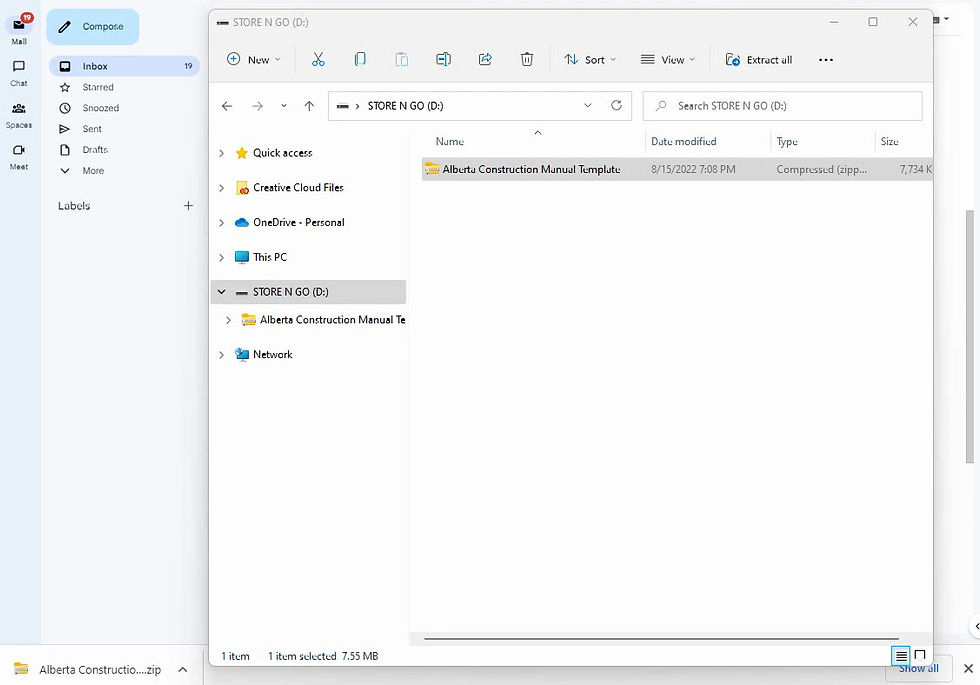This screenshot has width=980, height=685.
Task: Open Inbox folder in Gmail
Action: point(124,66)
